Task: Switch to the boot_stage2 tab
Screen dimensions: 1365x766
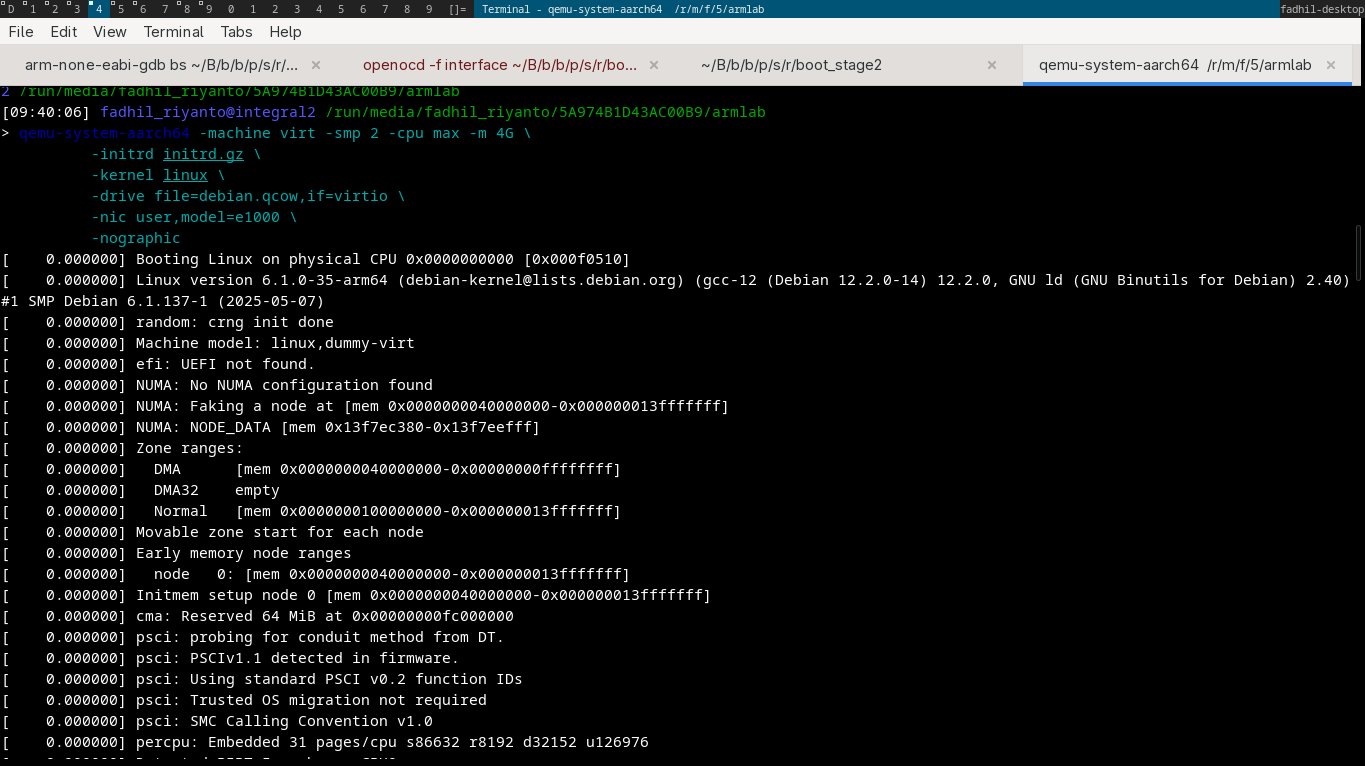Action: [791, 65]
